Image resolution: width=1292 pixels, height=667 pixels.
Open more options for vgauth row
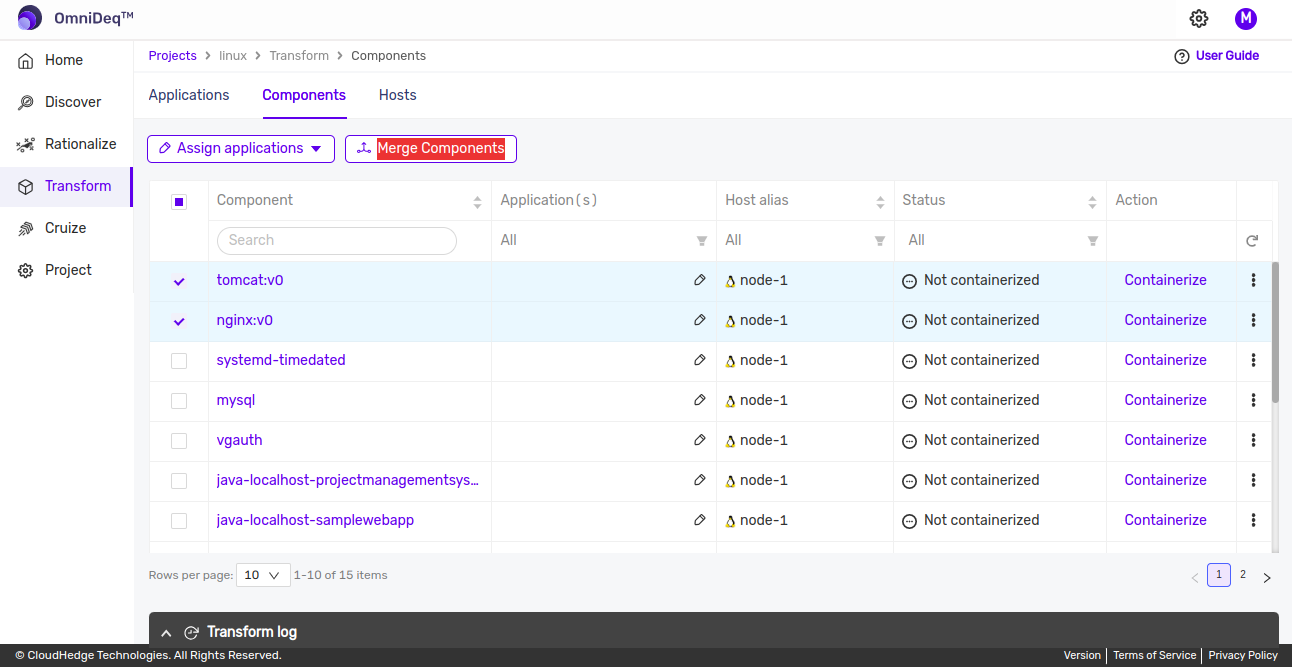(x=1253, y=440)
